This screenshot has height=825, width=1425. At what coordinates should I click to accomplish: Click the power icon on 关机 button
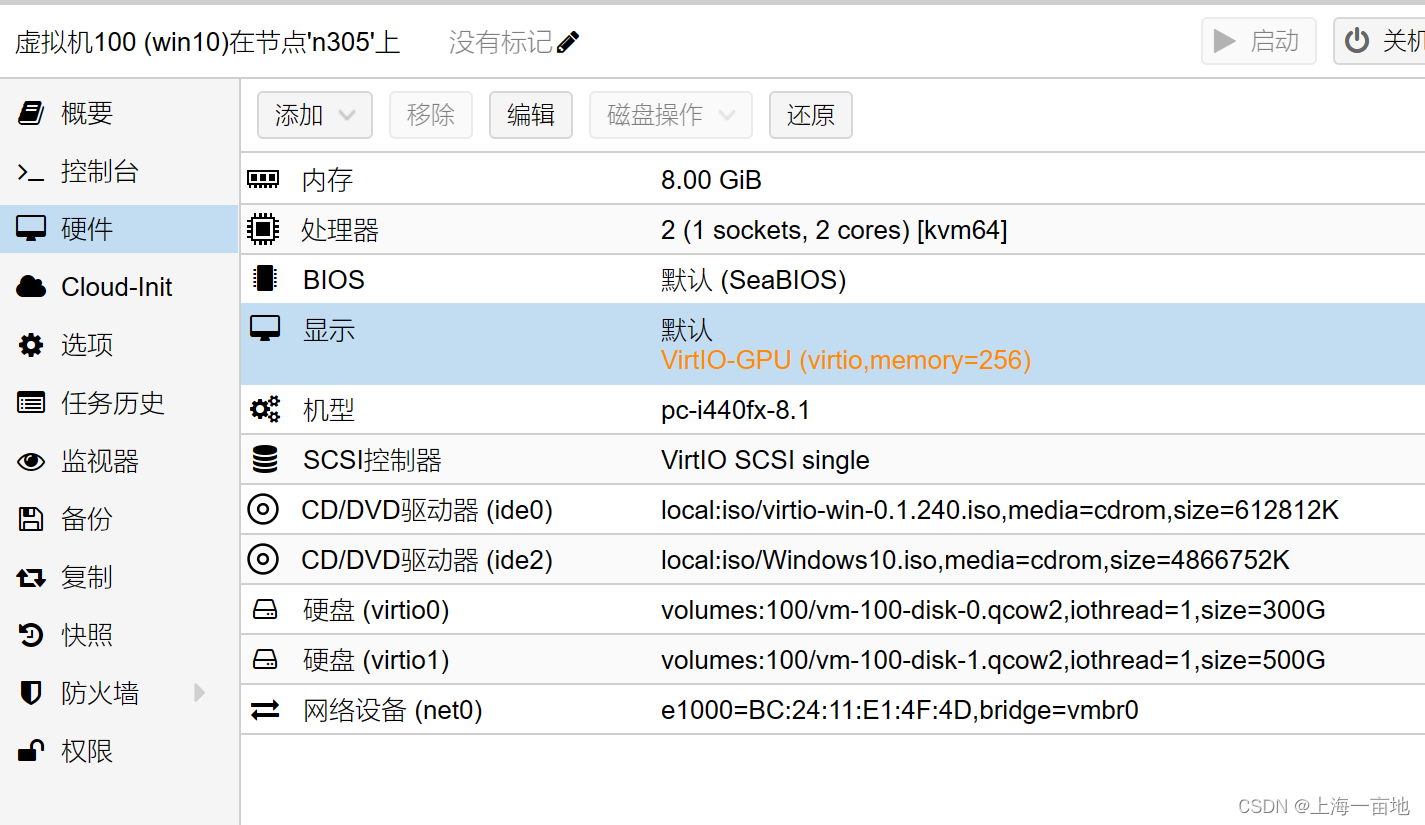coord(1356,41)
